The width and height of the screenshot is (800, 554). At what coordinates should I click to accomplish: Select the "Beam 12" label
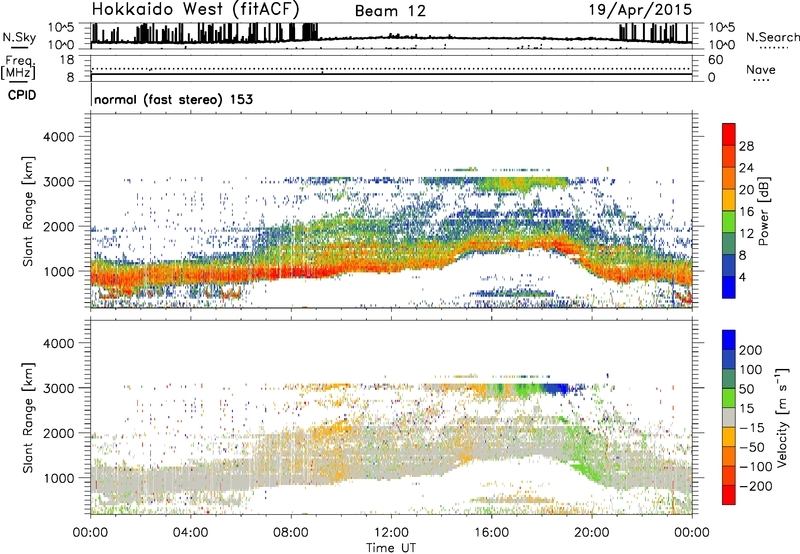pyautogui.click(x=390, y=11)
